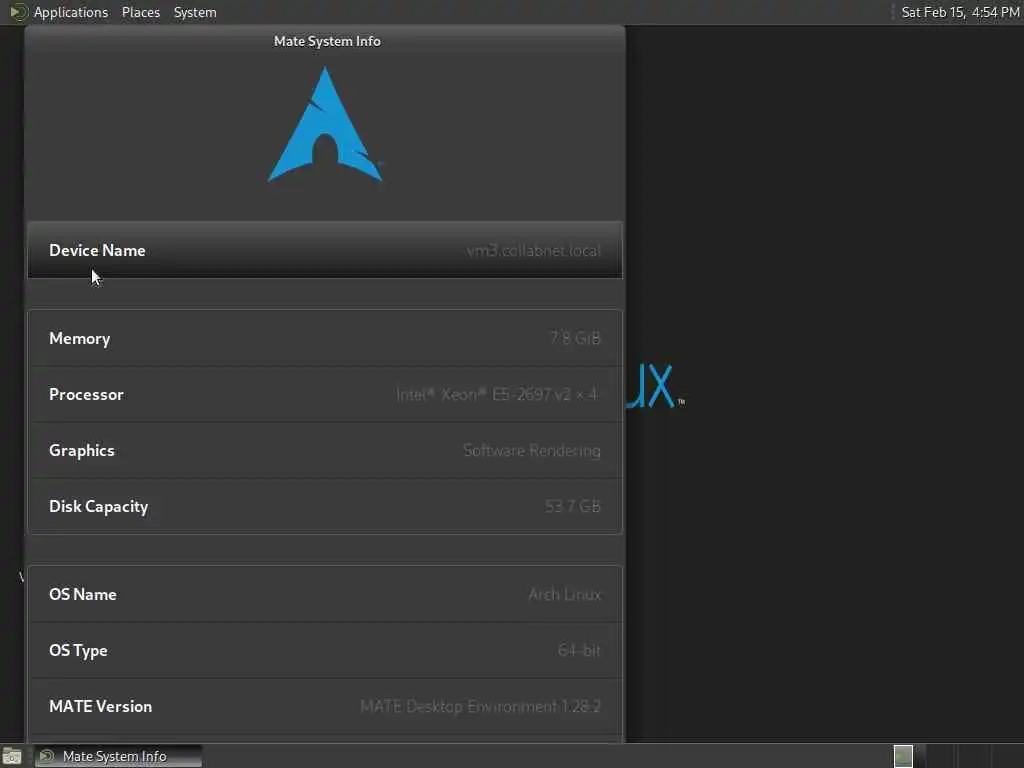
Task: Click the vm3.collabnet.local hostname value
Action: (534, 251)
